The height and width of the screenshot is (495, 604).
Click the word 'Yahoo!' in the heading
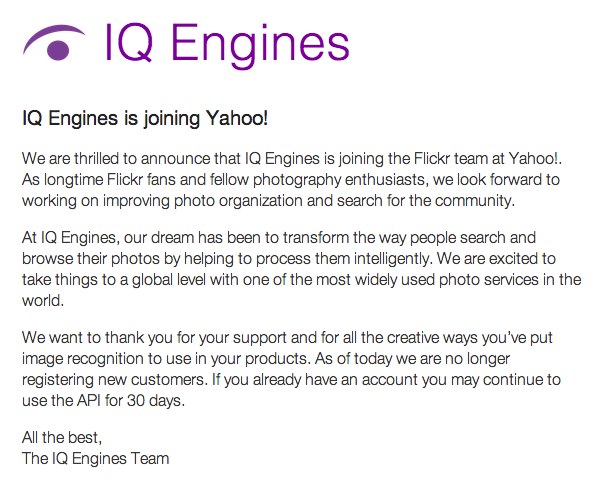pyautogui.click(x=239, y=120)
